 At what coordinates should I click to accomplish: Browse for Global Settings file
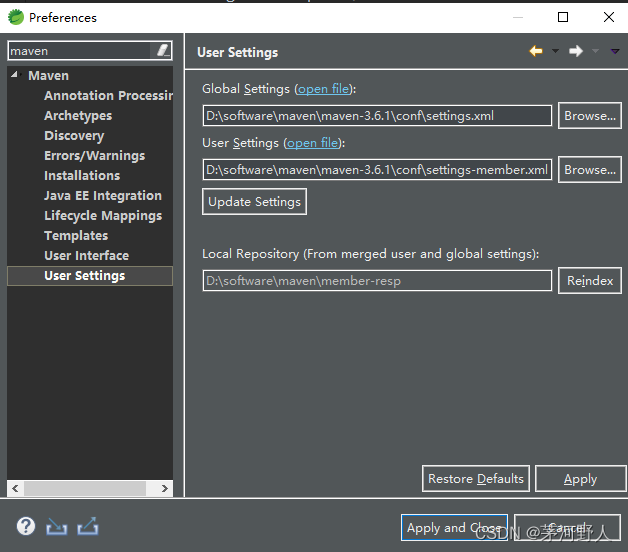(x=590, y=116)
